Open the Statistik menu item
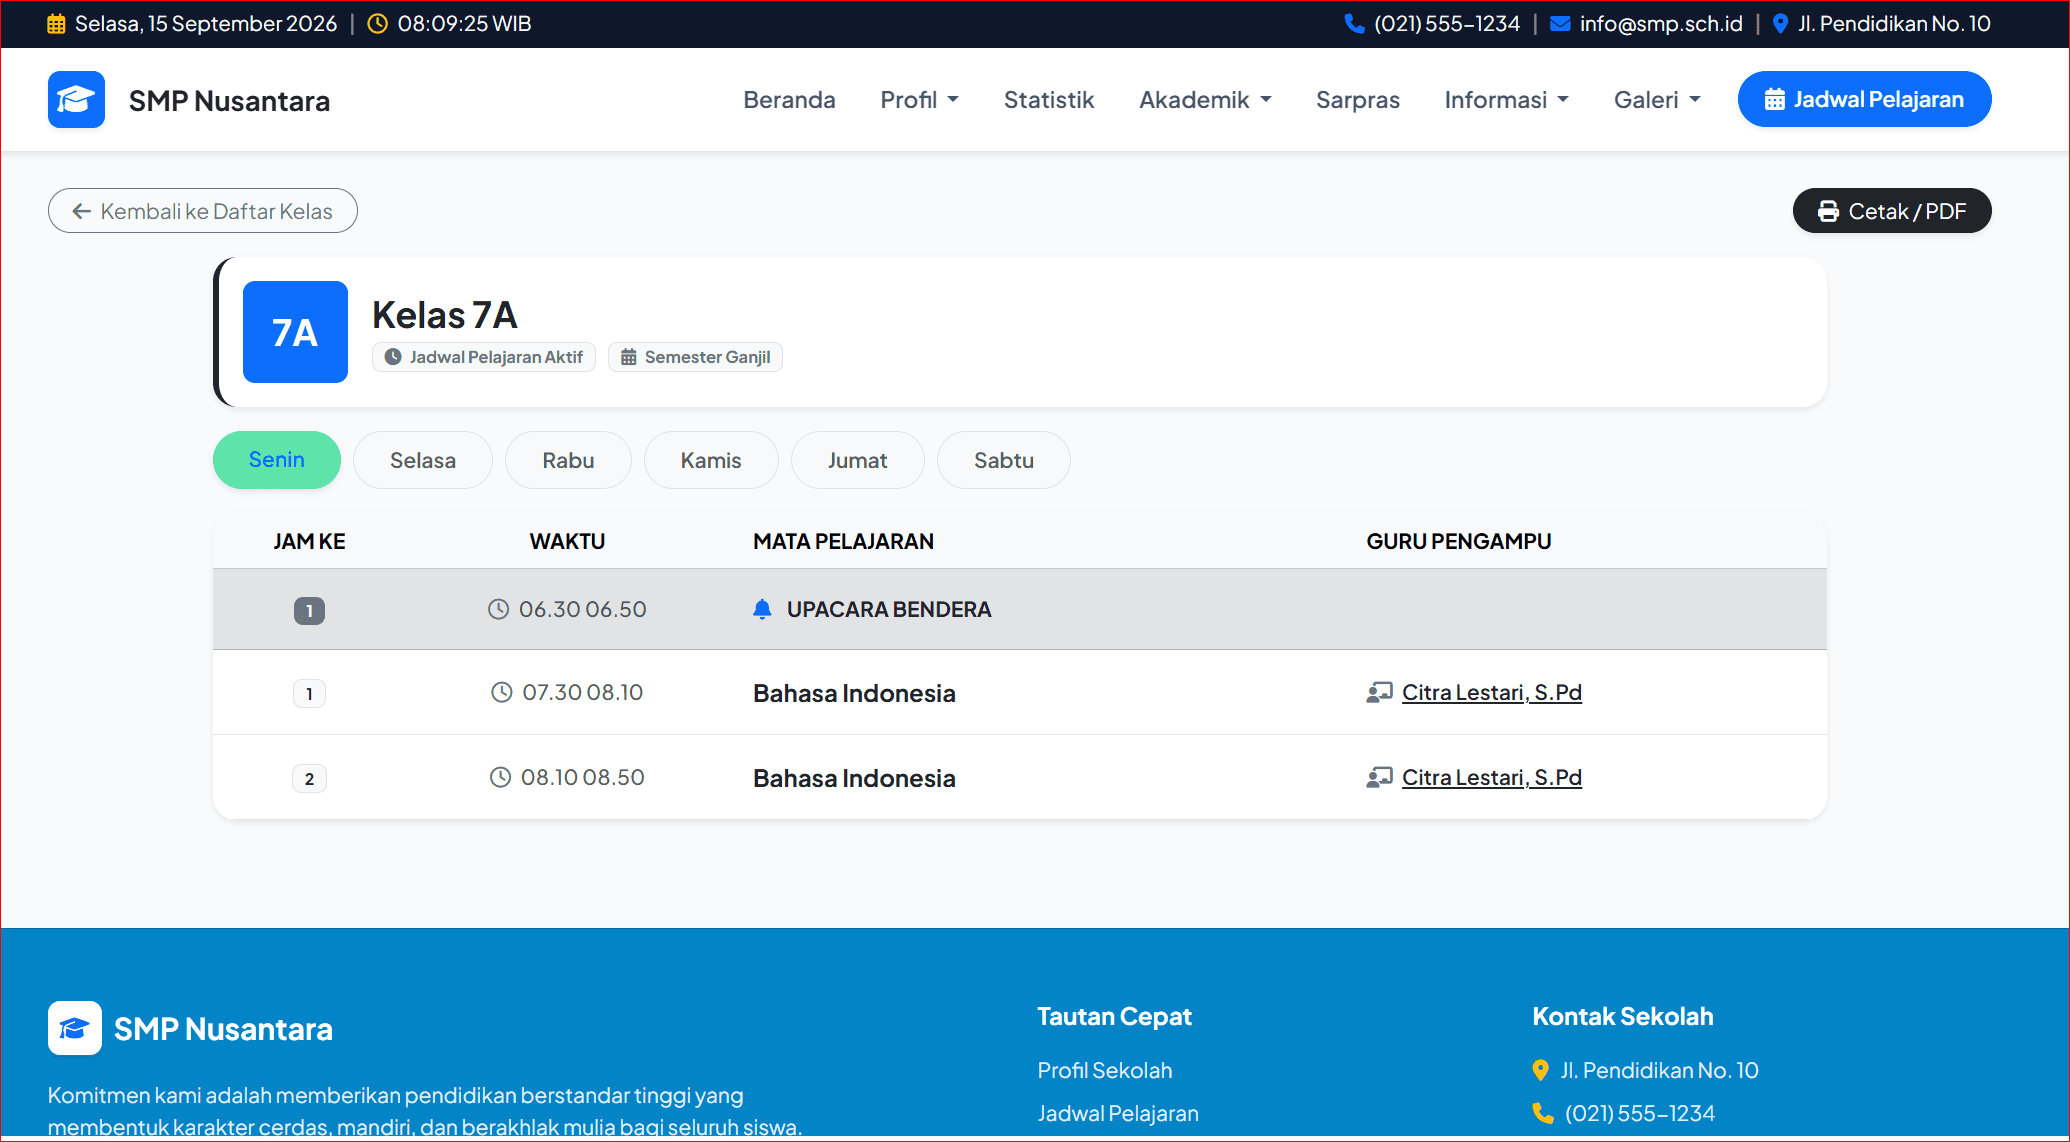This screenshot has height=1142, width=2070. 1049,100
